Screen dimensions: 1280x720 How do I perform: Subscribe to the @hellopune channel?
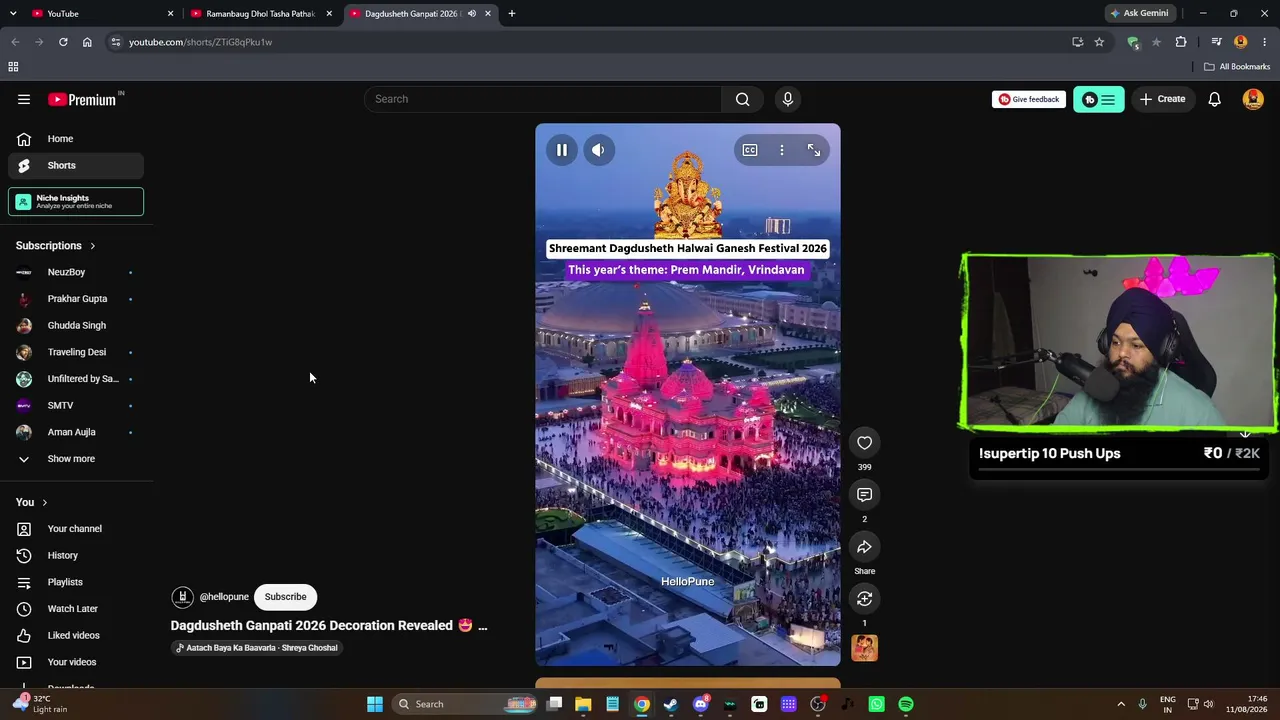285,597
